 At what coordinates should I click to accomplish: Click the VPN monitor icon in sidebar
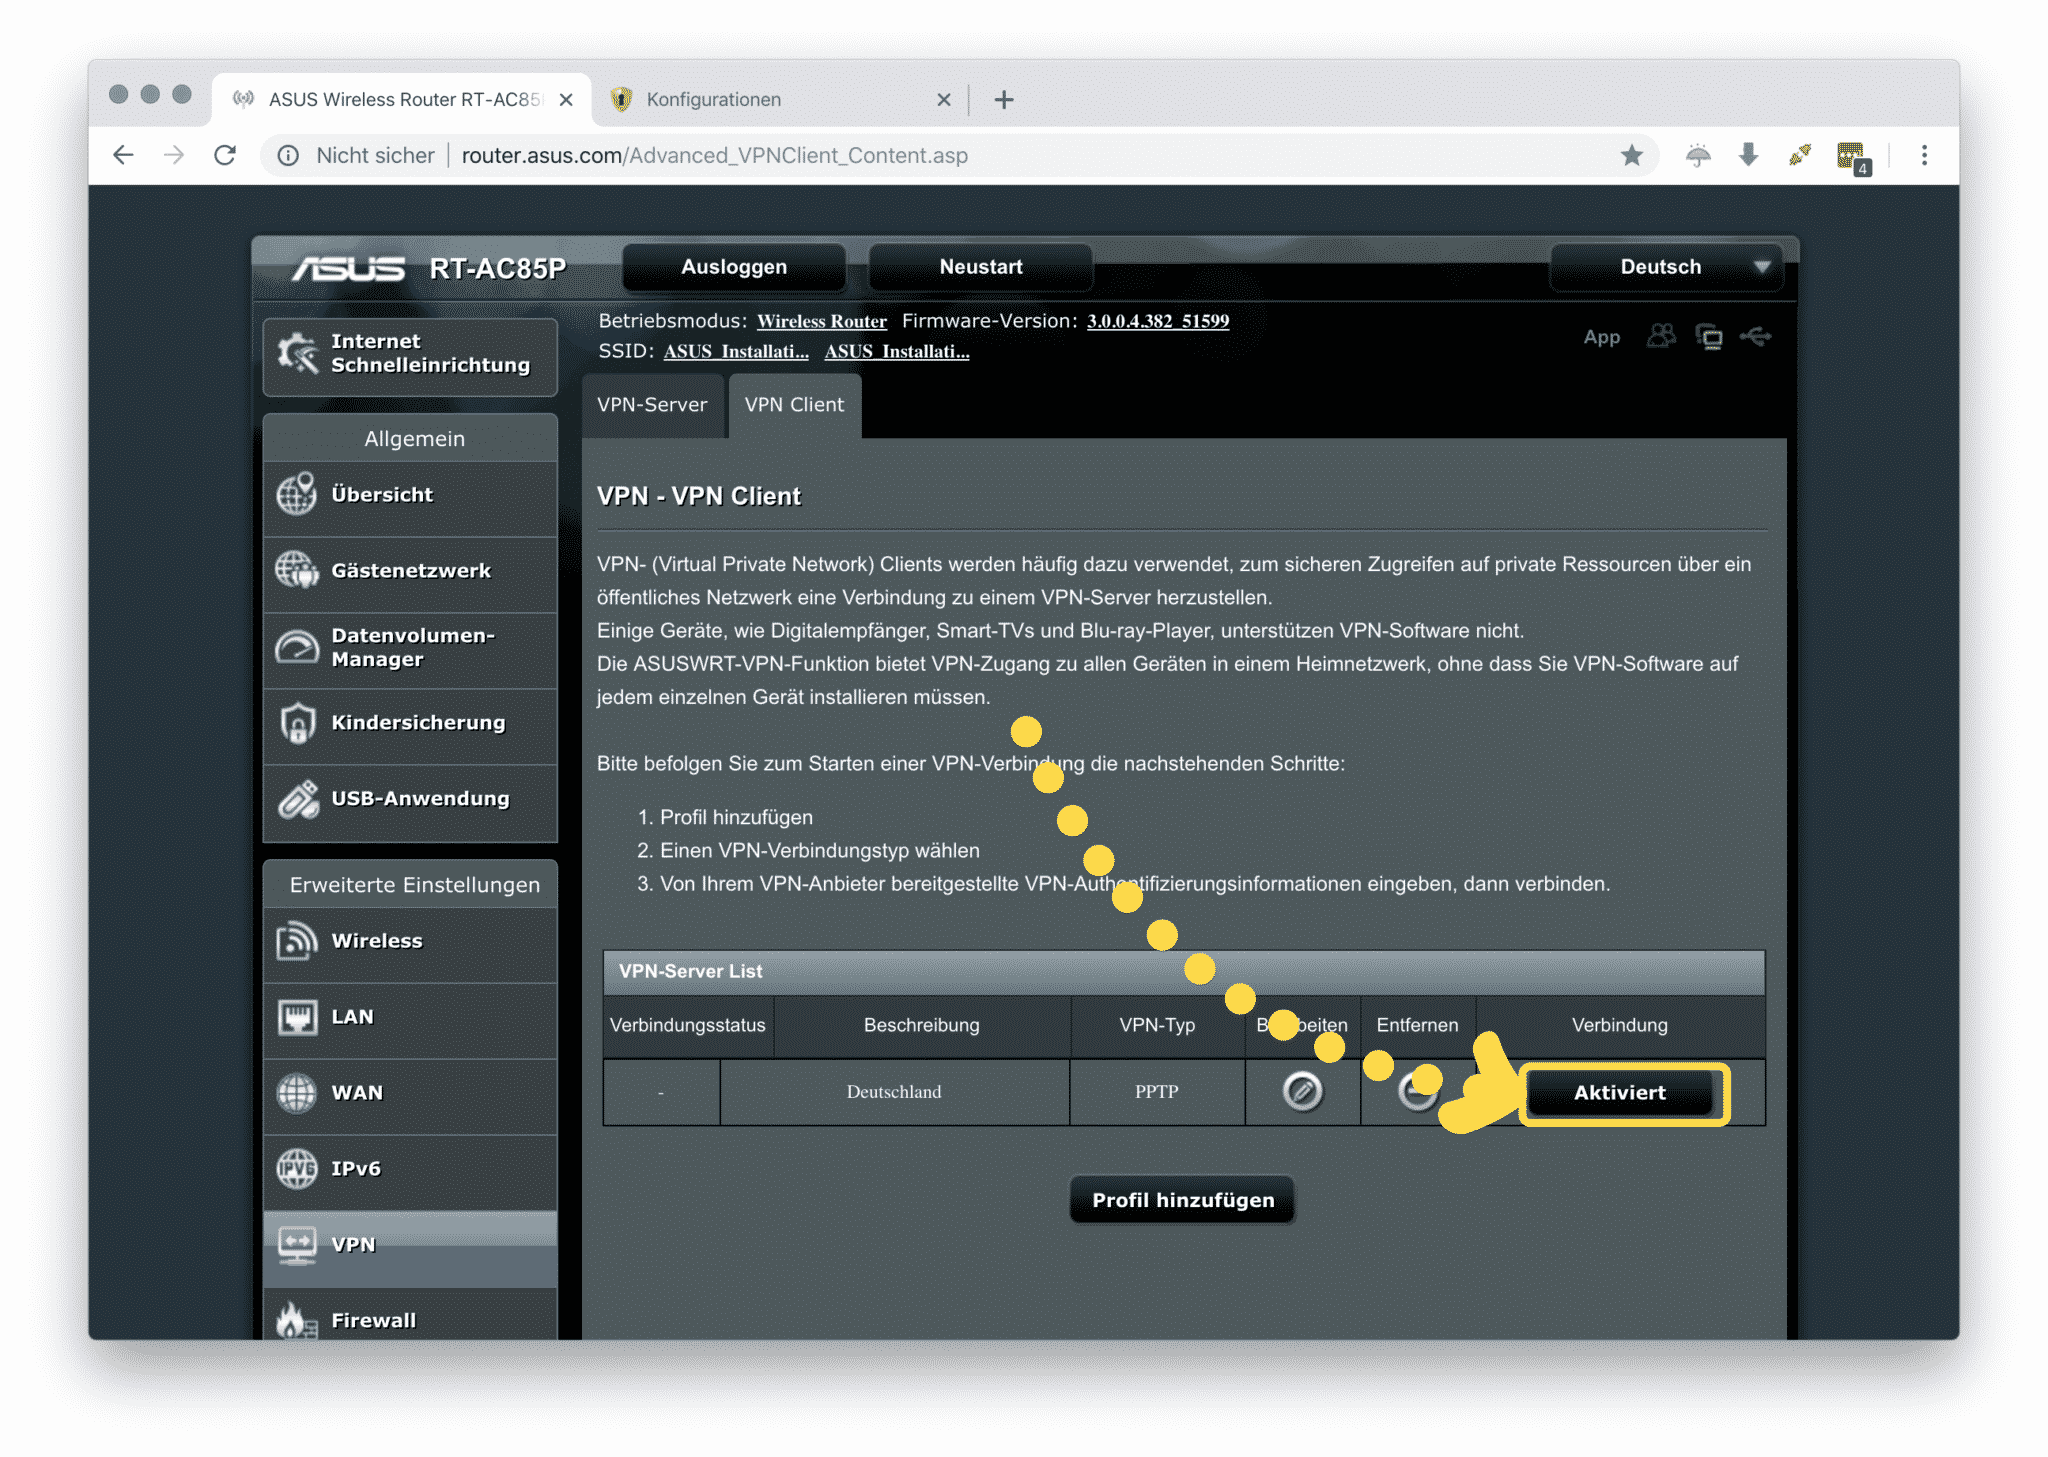pos(297,1244)
